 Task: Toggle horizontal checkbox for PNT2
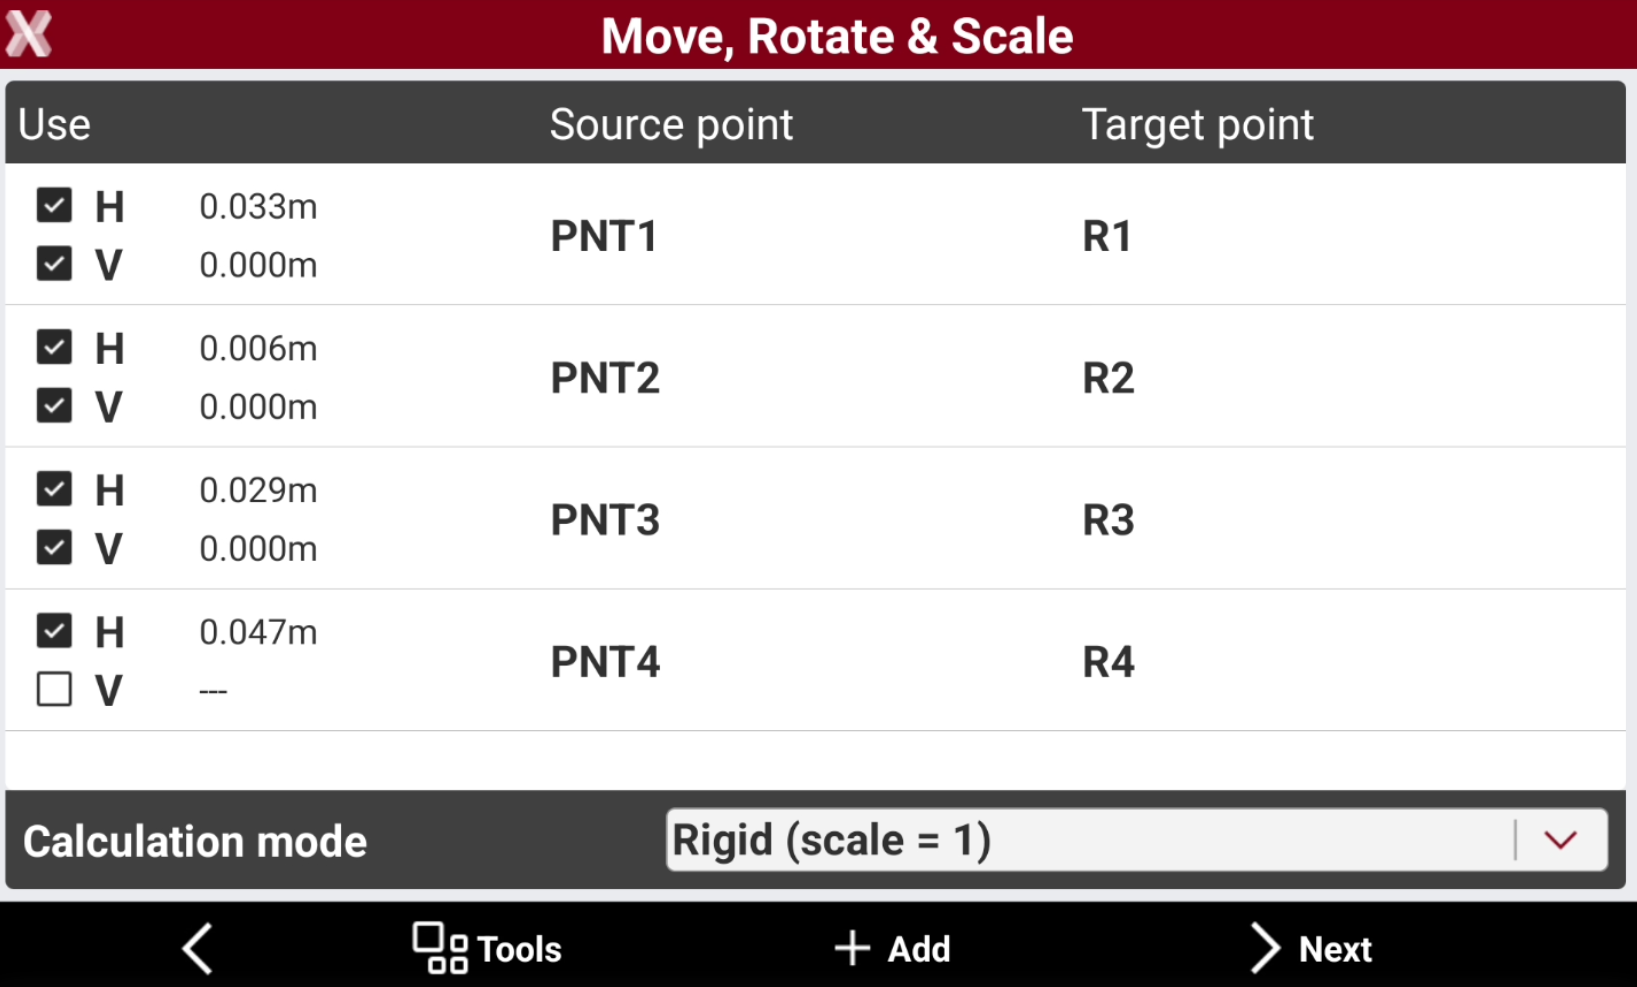[54, 347]
